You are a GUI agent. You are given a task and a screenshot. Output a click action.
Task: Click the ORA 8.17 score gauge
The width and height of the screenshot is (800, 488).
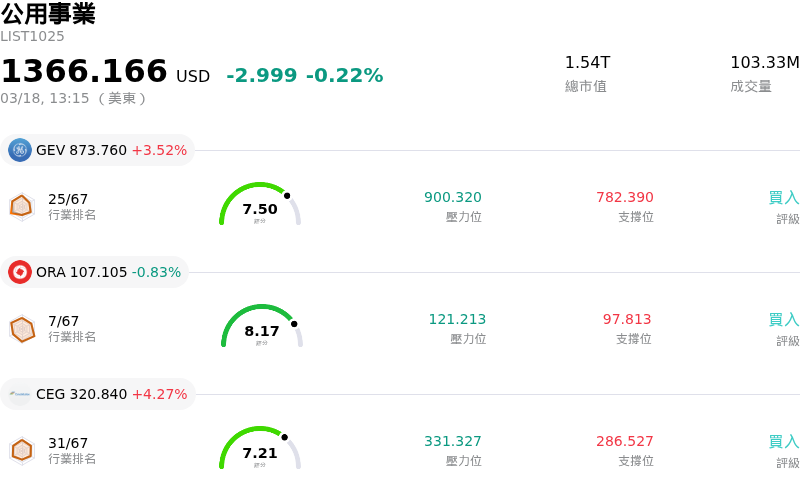coord(262,329)
